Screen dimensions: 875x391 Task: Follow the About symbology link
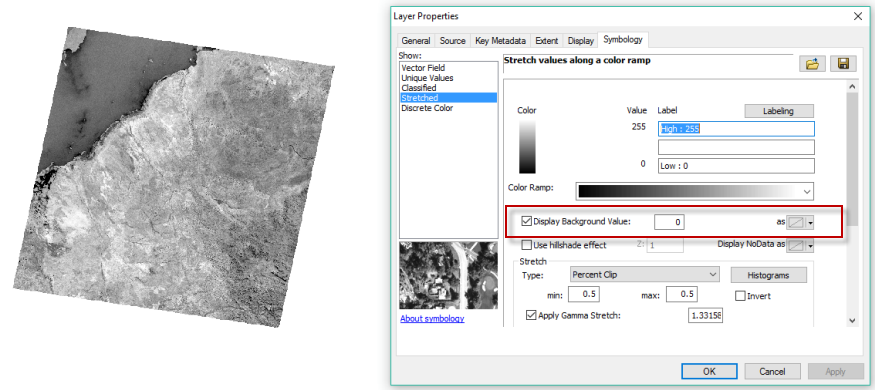432,318
